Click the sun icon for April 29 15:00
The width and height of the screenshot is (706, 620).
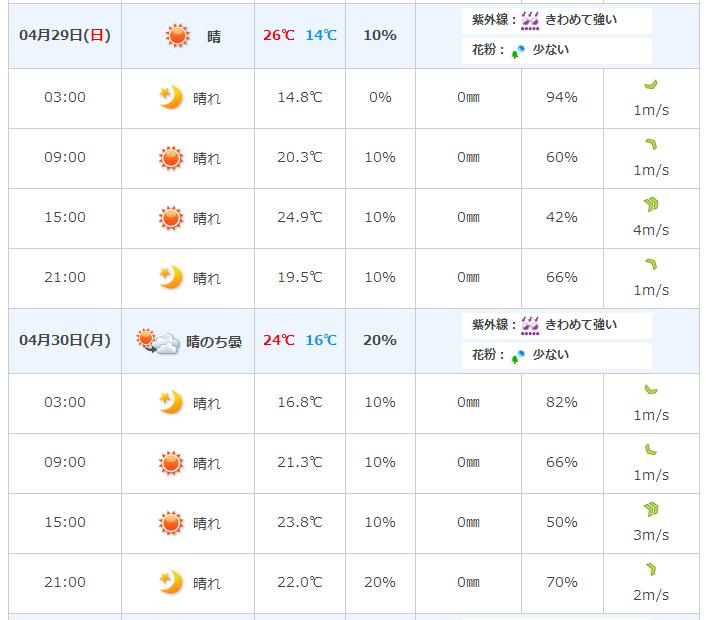171,217
